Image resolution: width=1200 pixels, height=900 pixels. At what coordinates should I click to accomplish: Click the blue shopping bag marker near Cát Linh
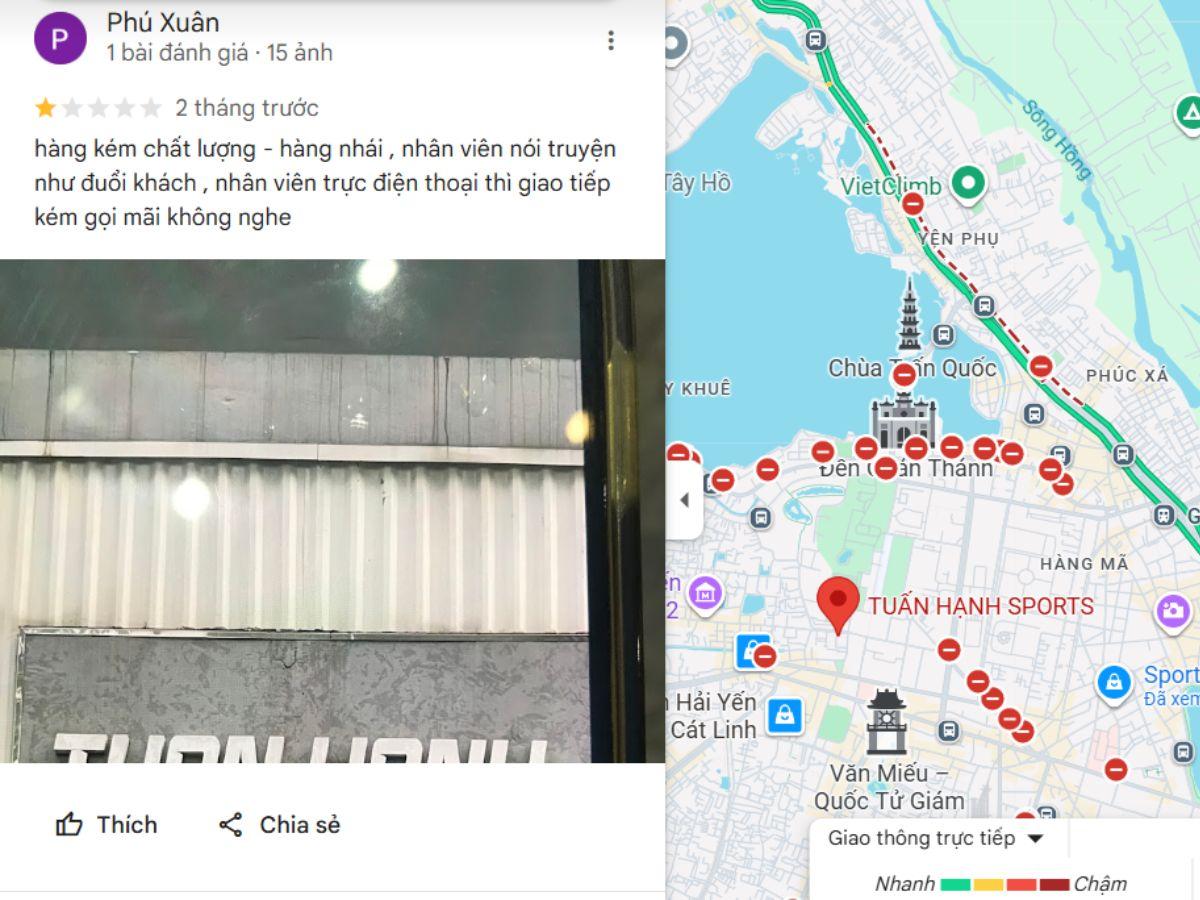pos(786,715)
